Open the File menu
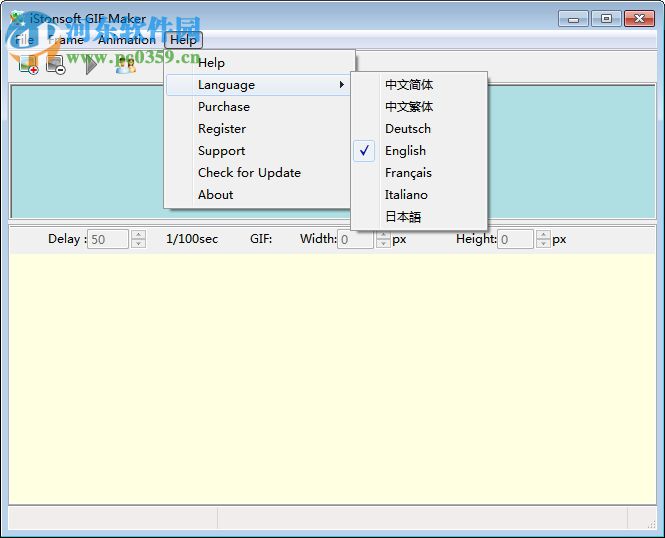The height and width of the screenshot is (538, 665). 24,40
